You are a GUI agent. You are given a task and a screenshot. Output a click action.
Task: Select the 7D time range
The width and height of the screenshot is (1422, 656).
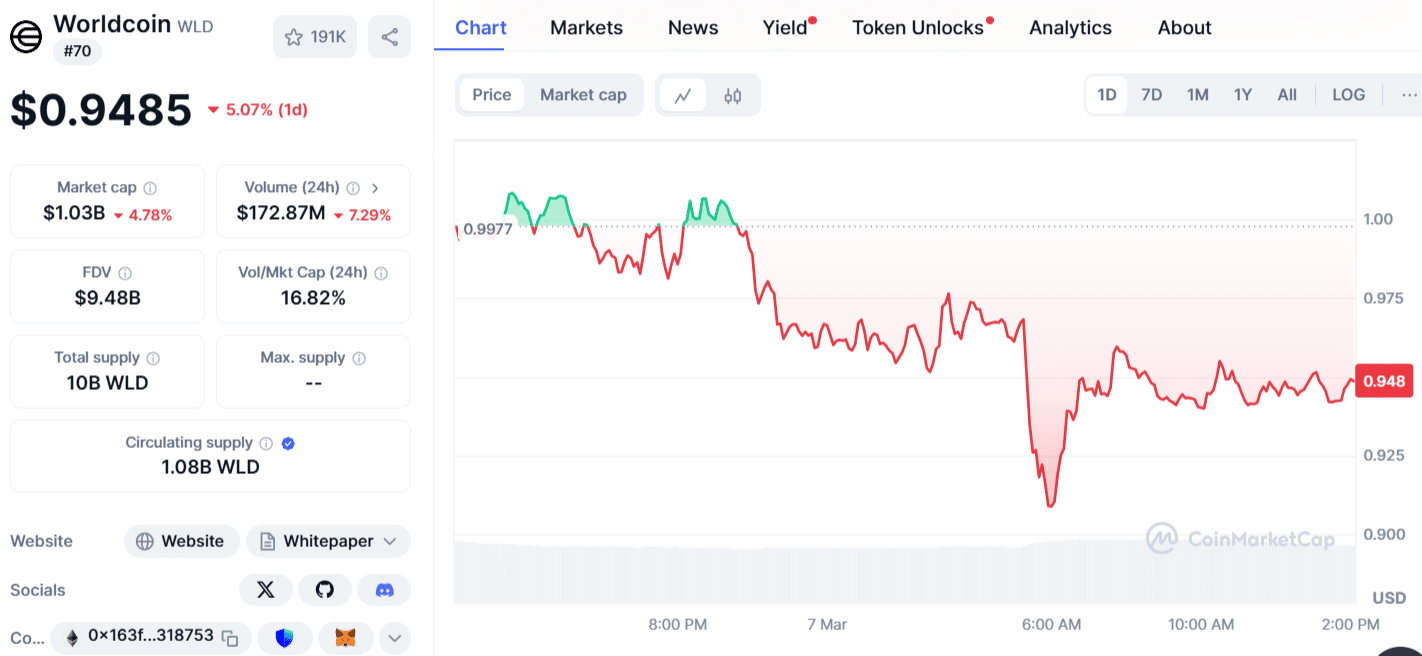[x=1152, y=95]
